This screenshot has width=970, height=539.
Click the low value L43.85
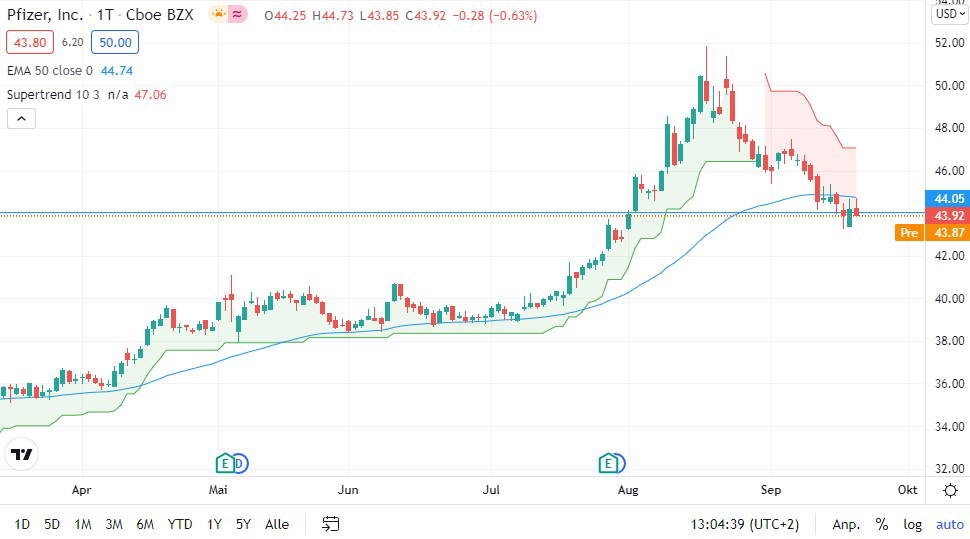tap(380, 15)
